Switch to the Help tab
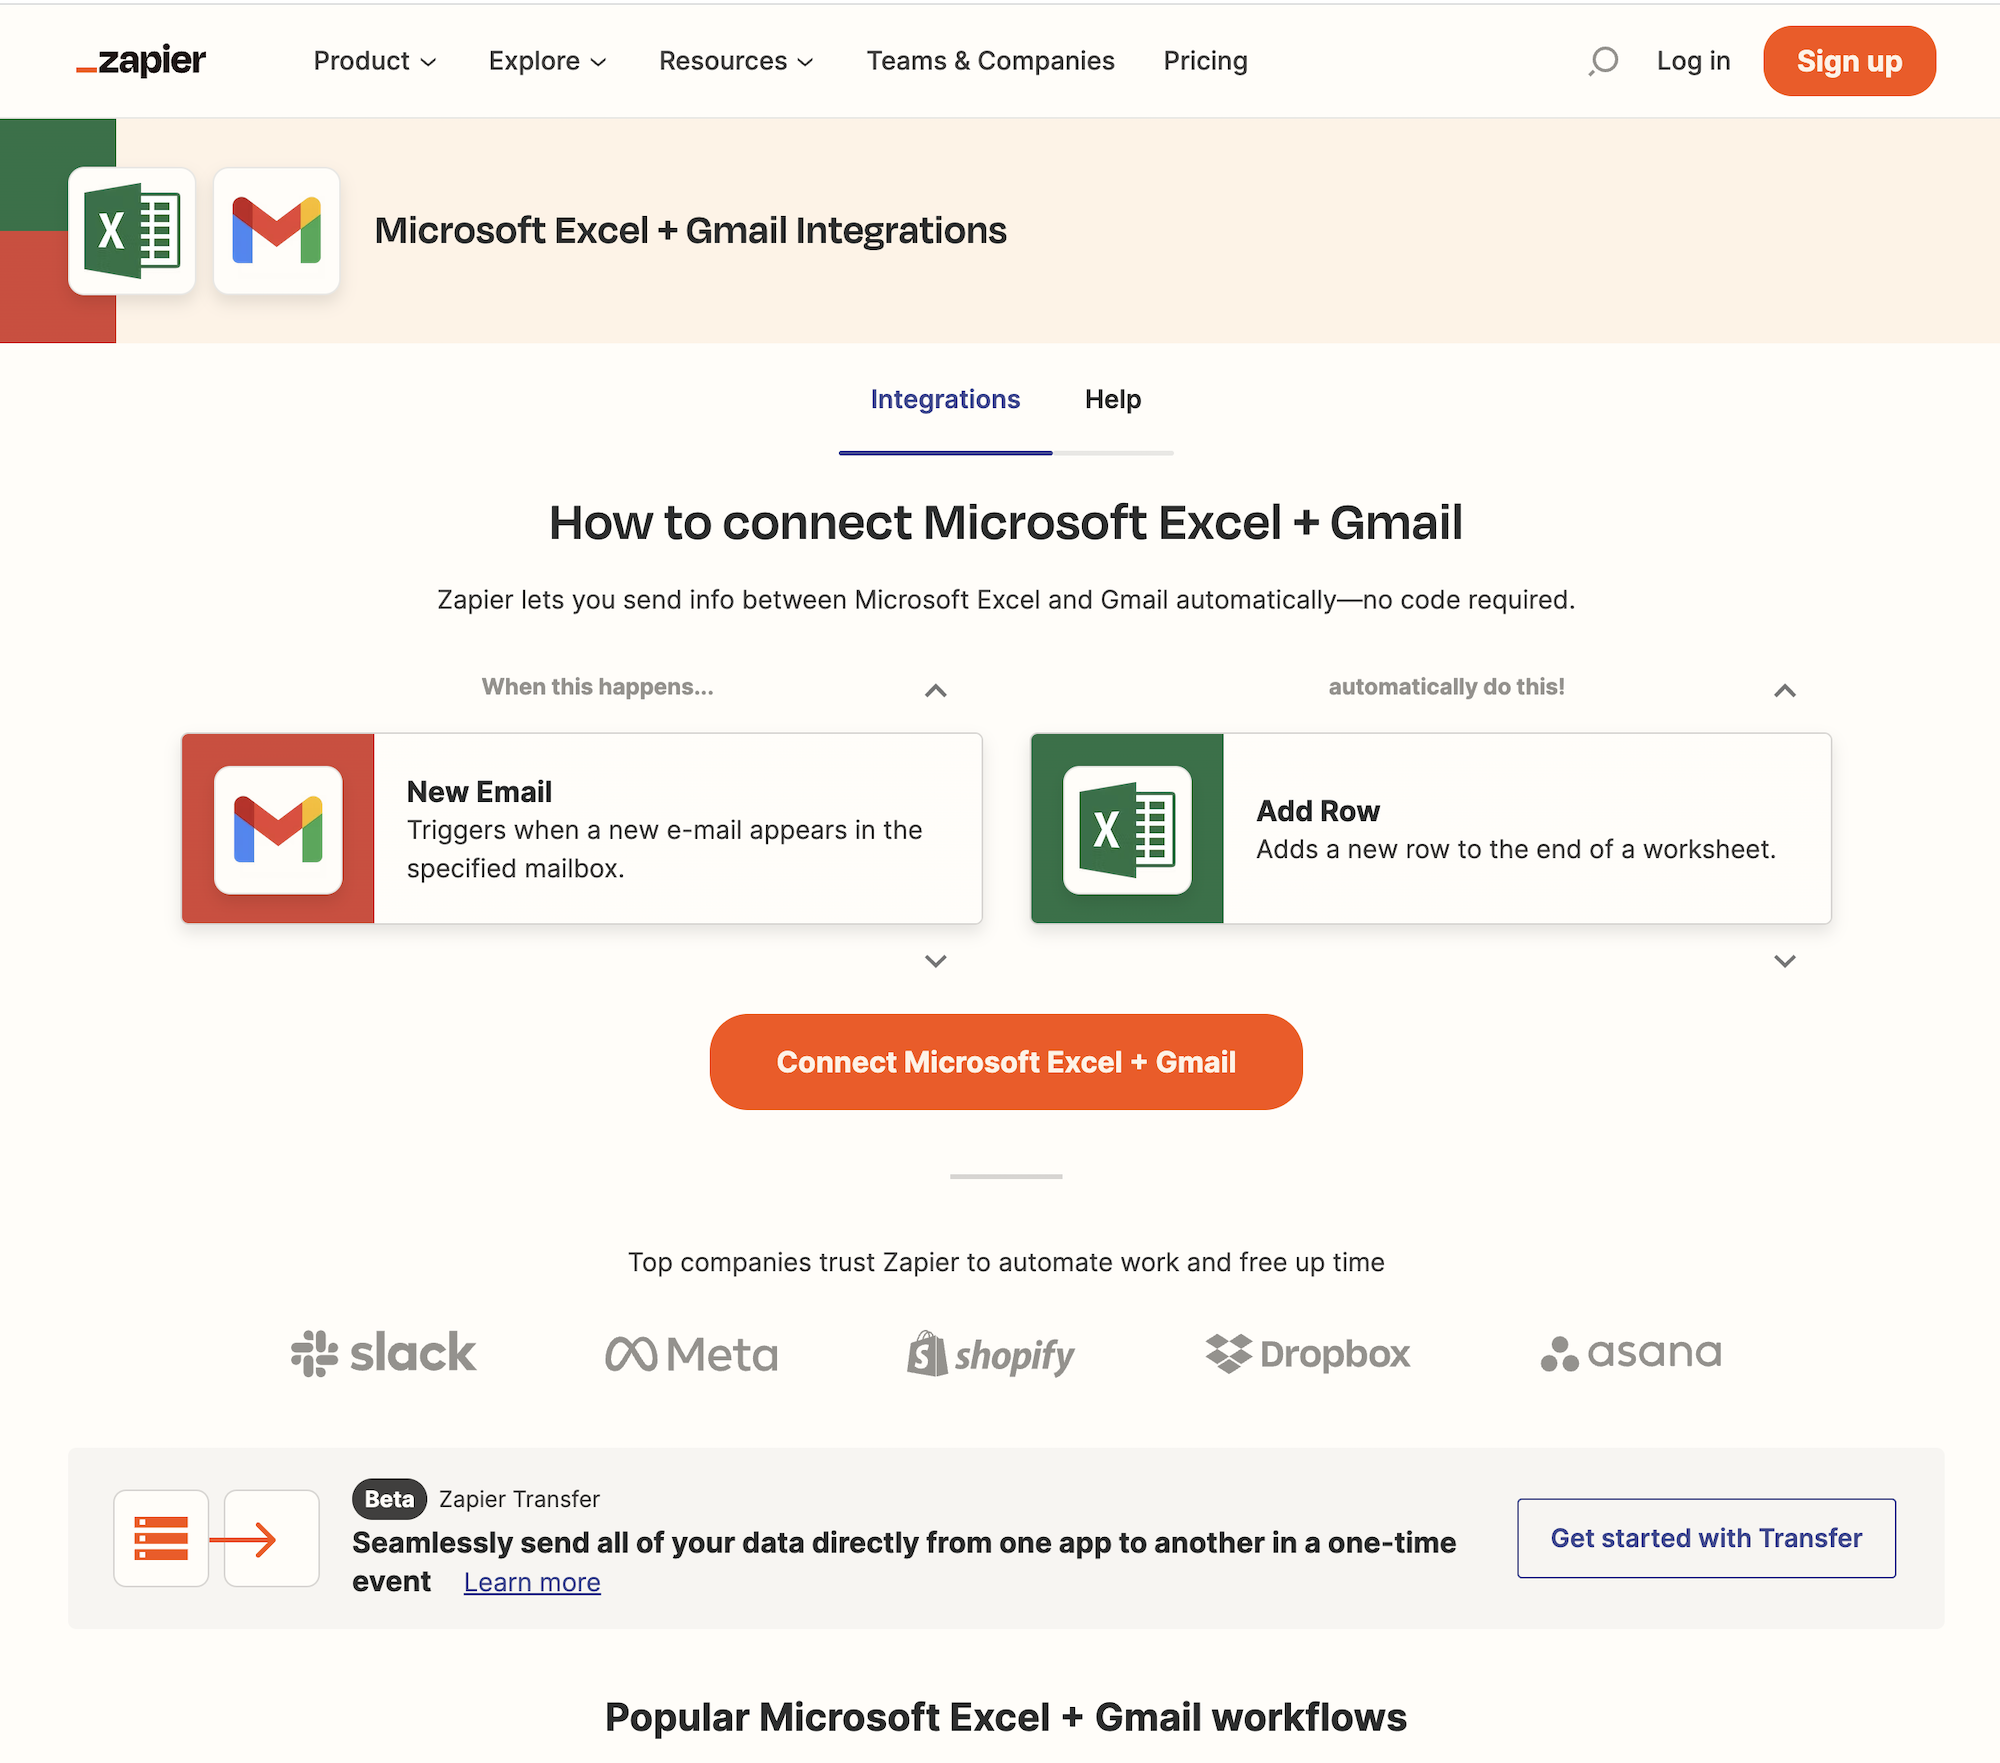Viewport: 2000px width, 1763px height. tap(1113, 399)
